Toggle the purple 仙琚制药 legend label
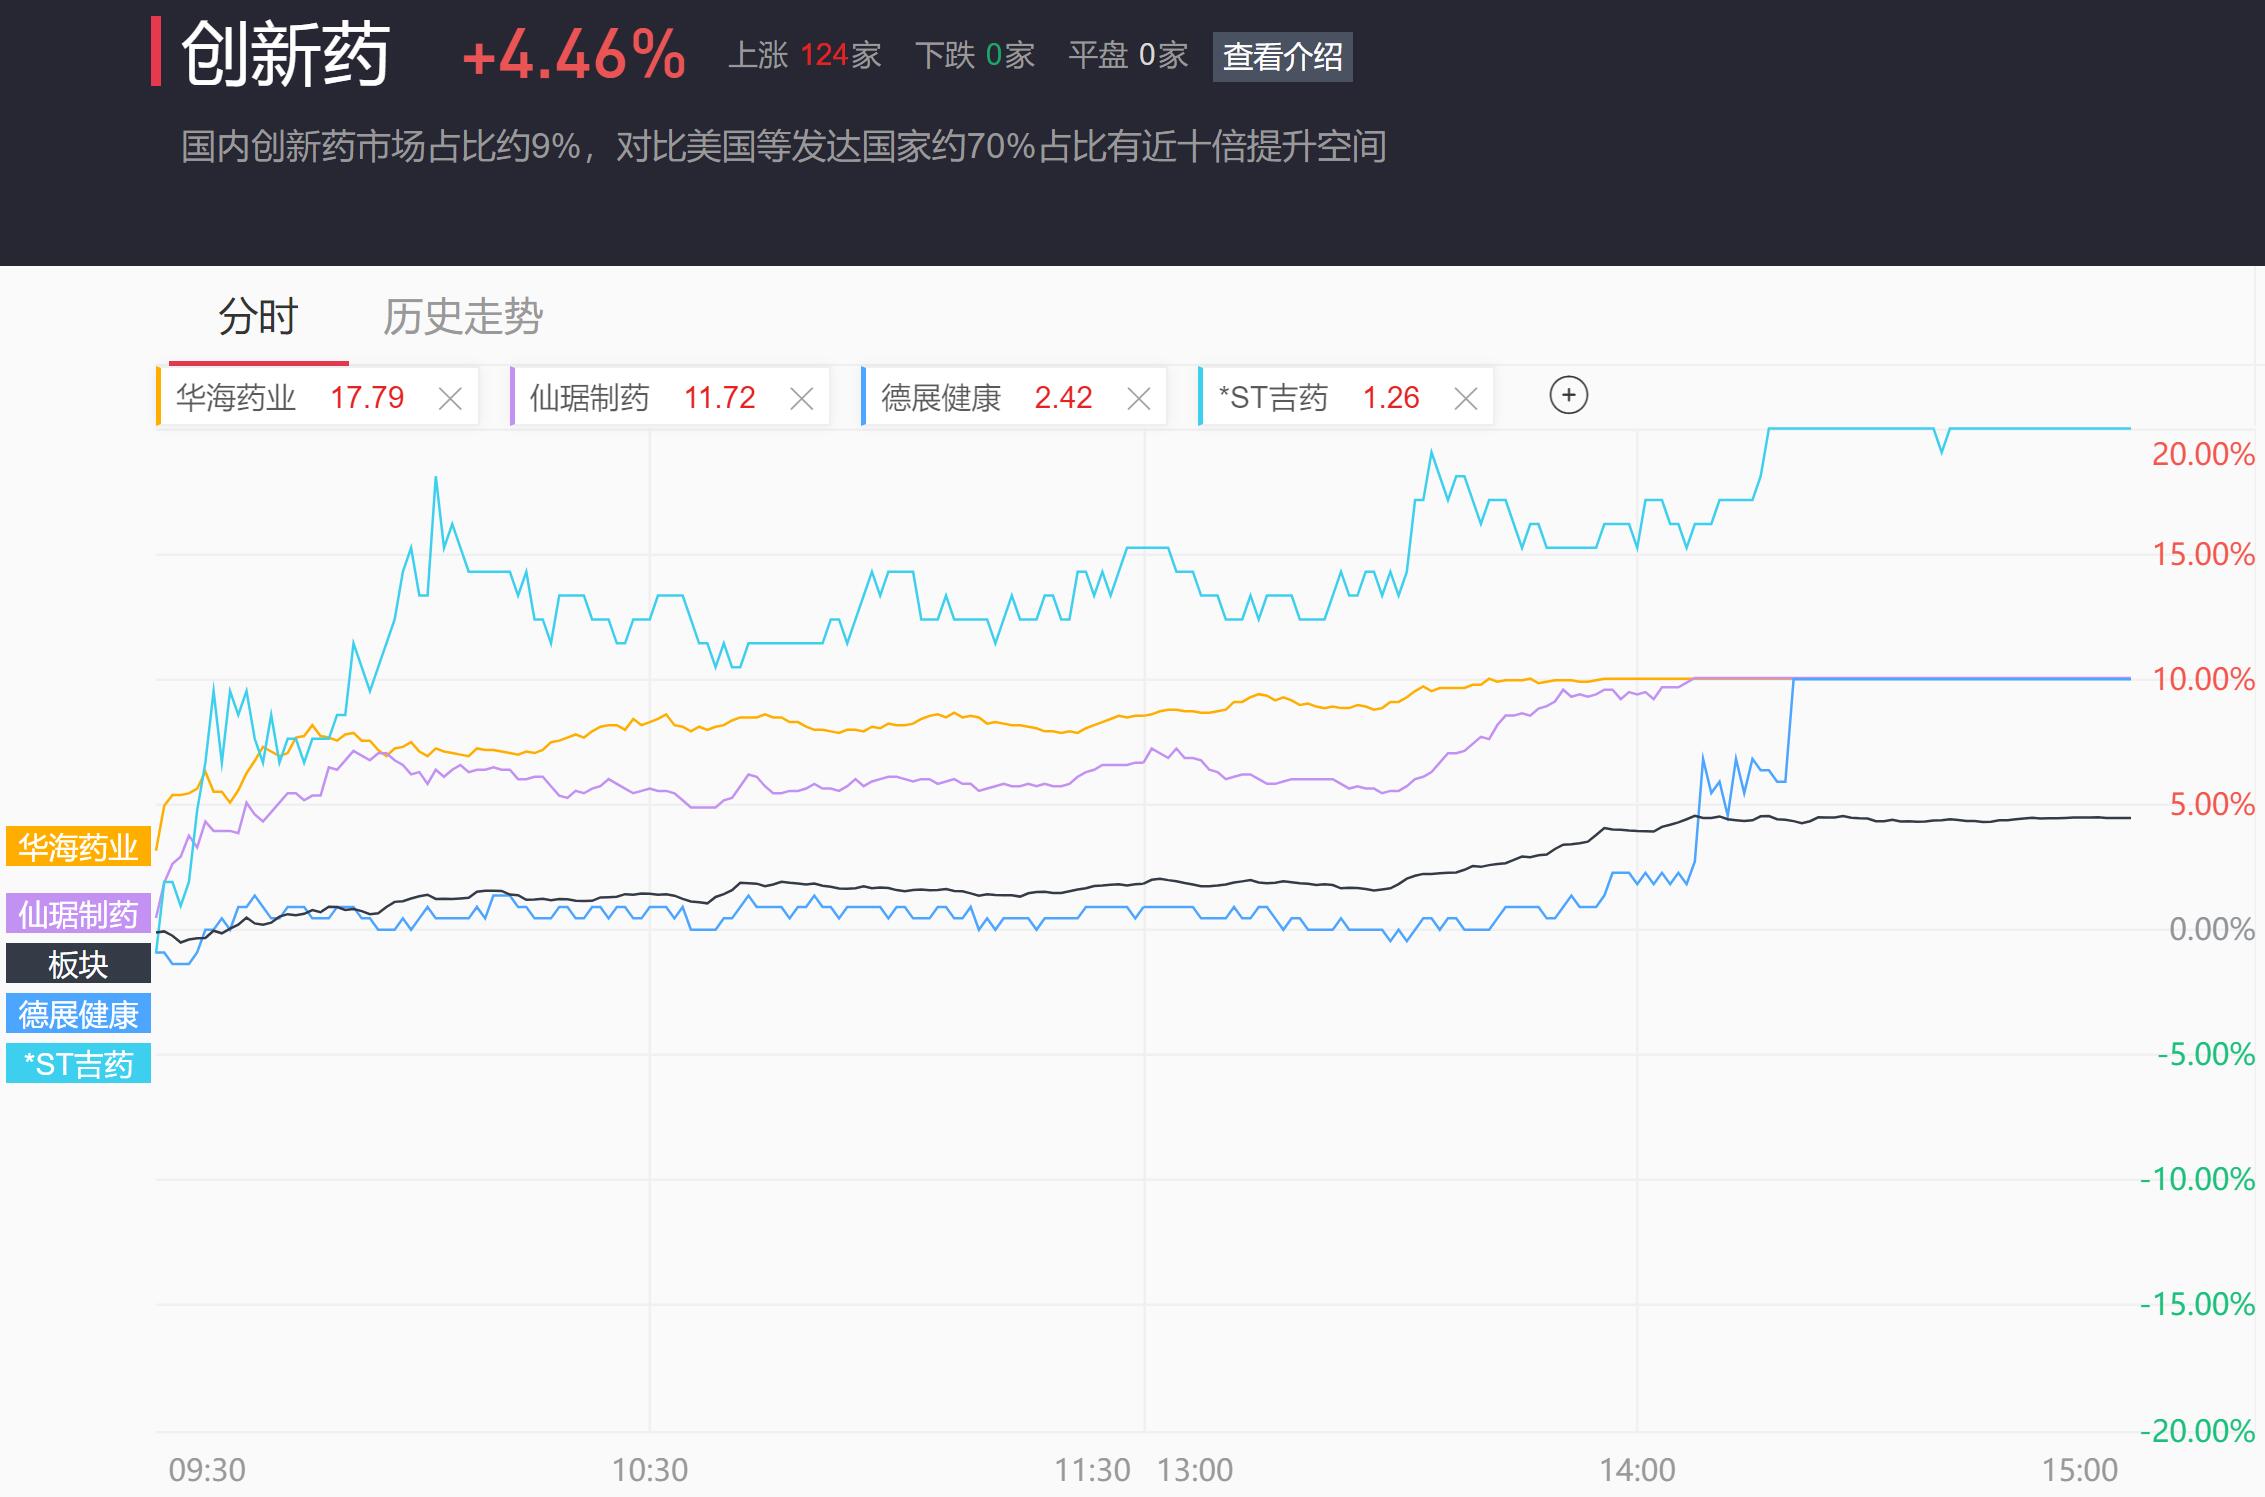 tap(78, 914)
